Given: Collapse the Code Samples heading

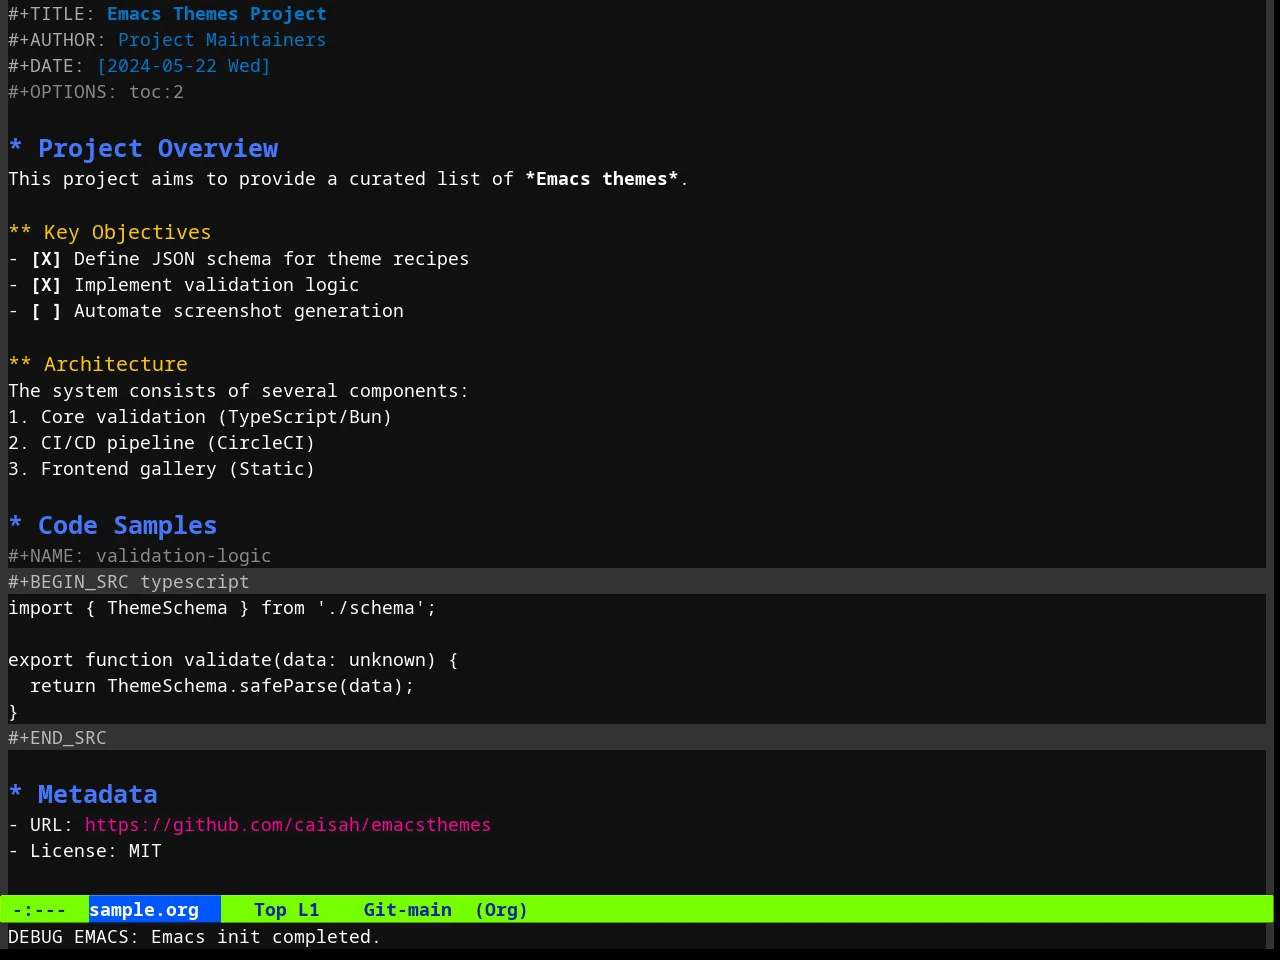Looking at the screenshot, I should (113, 525).
